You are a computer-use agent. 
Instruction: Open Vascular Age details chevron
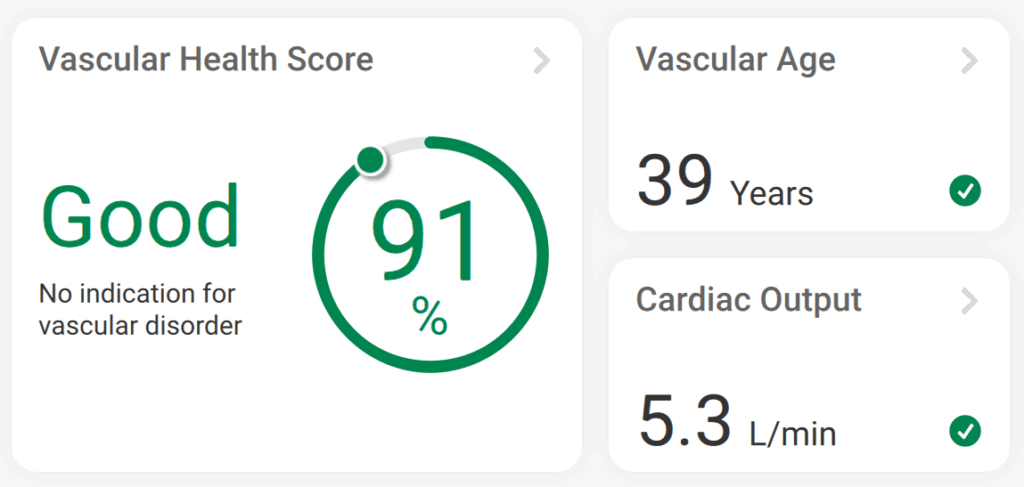[968, 61]
